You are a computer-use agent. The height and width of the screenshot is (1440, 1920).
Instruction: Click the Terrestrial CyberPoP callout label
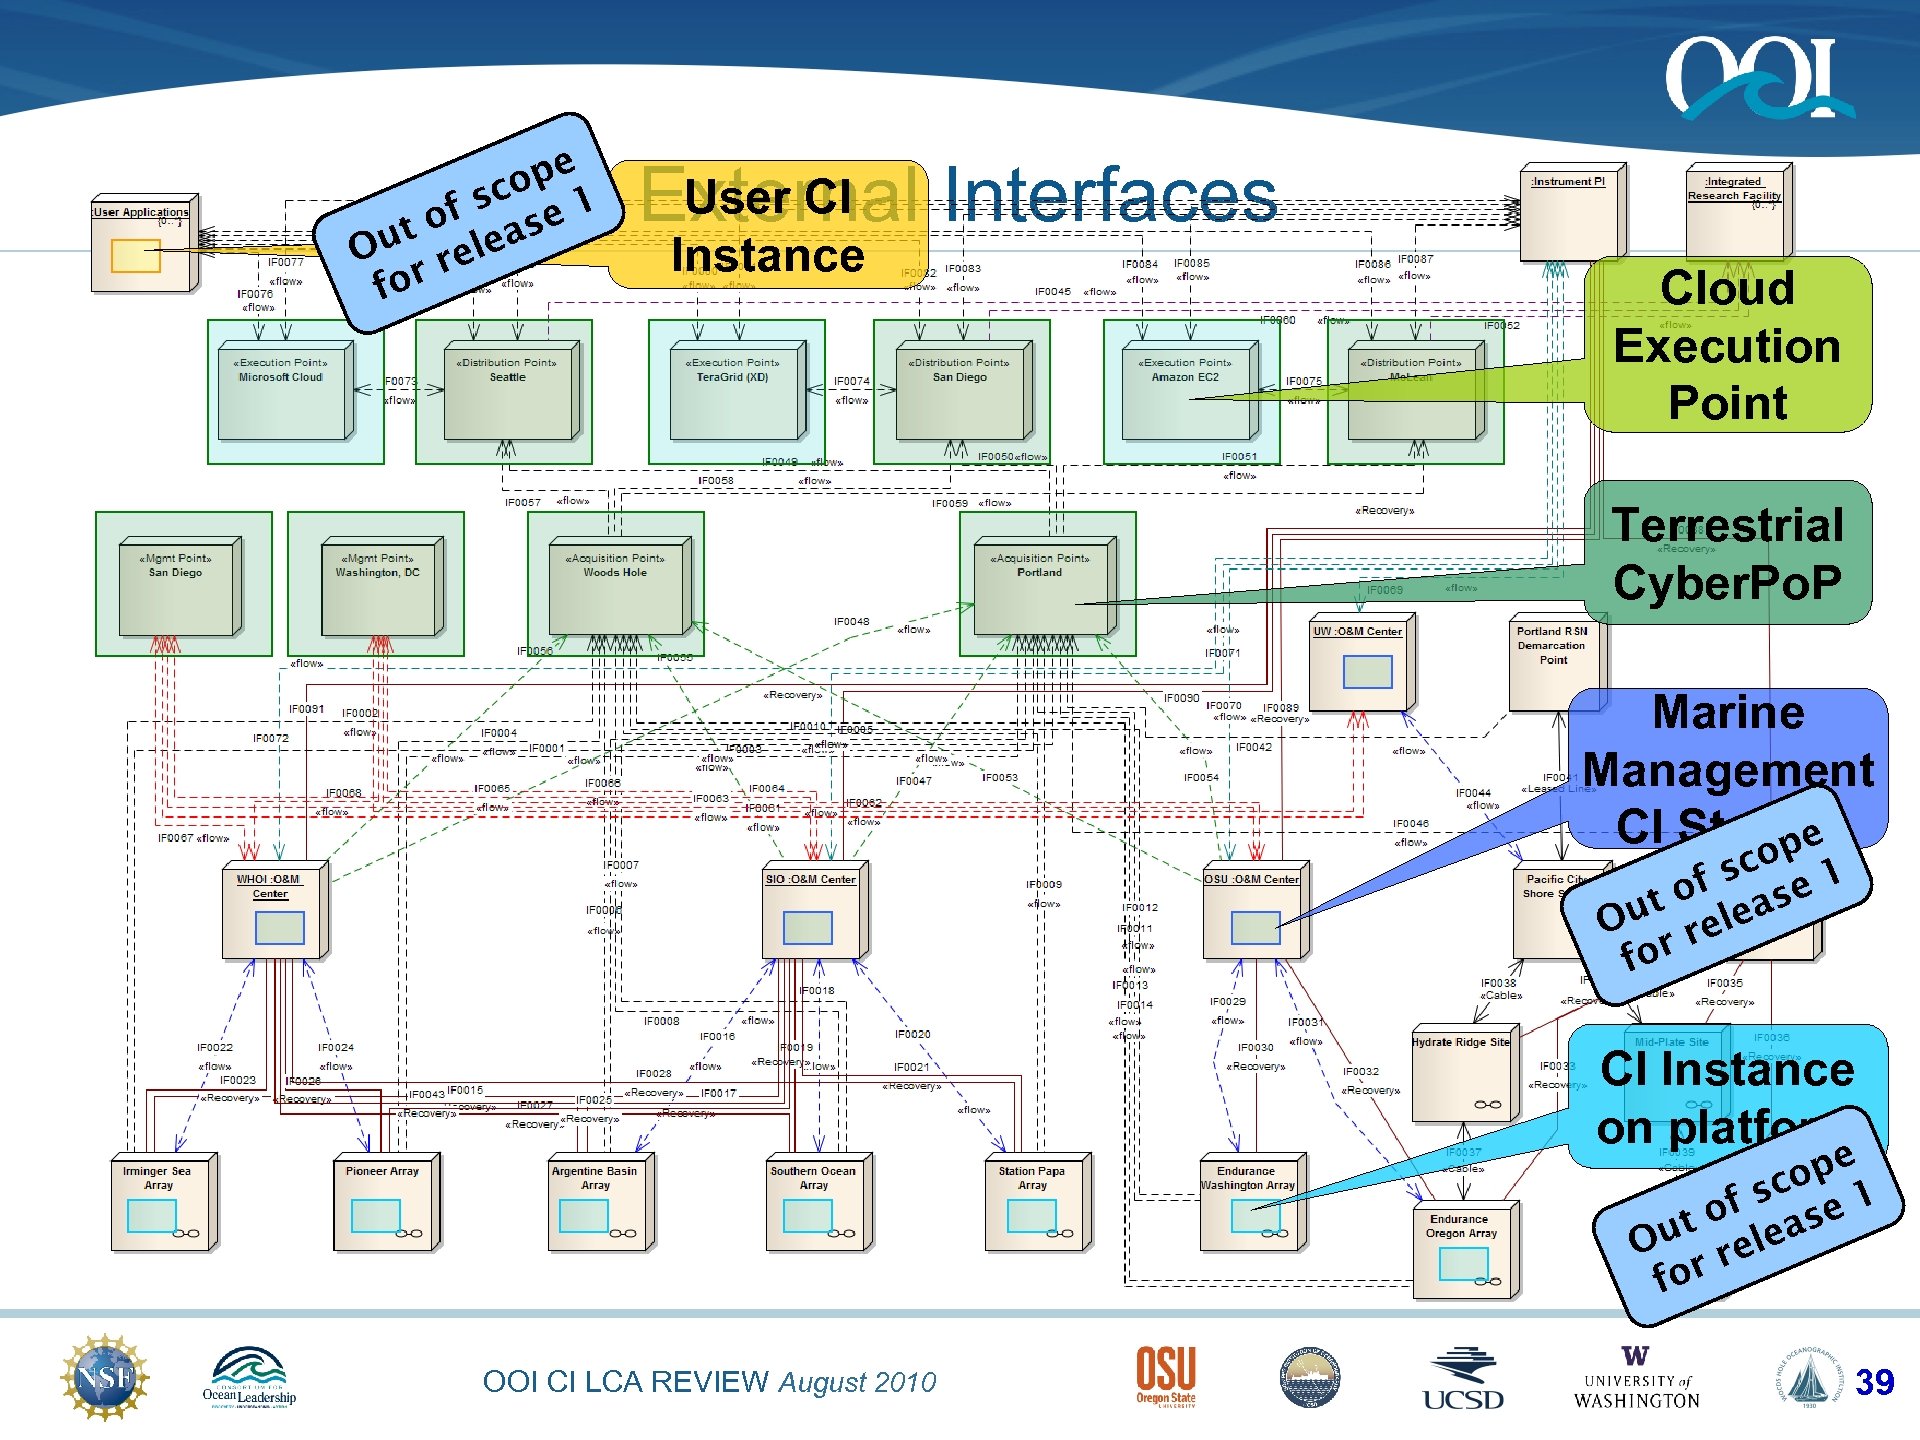(x=1727, y=553)
